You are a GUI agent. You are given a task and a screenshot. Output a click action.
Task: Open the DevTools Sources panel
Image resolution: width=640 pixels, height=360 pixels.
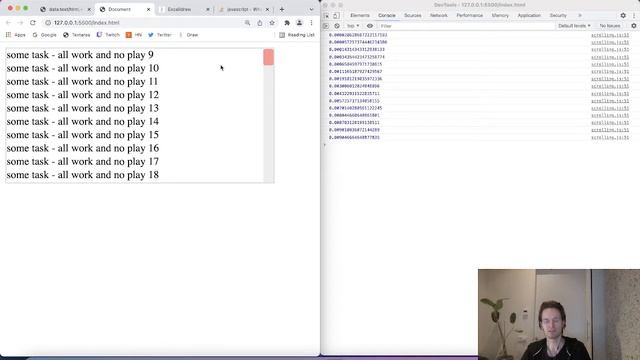click(x=413, y=16)
